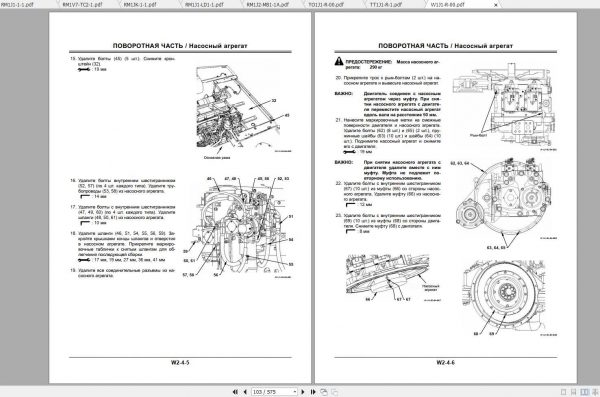Jump to the last page

[x=313, y=392]
